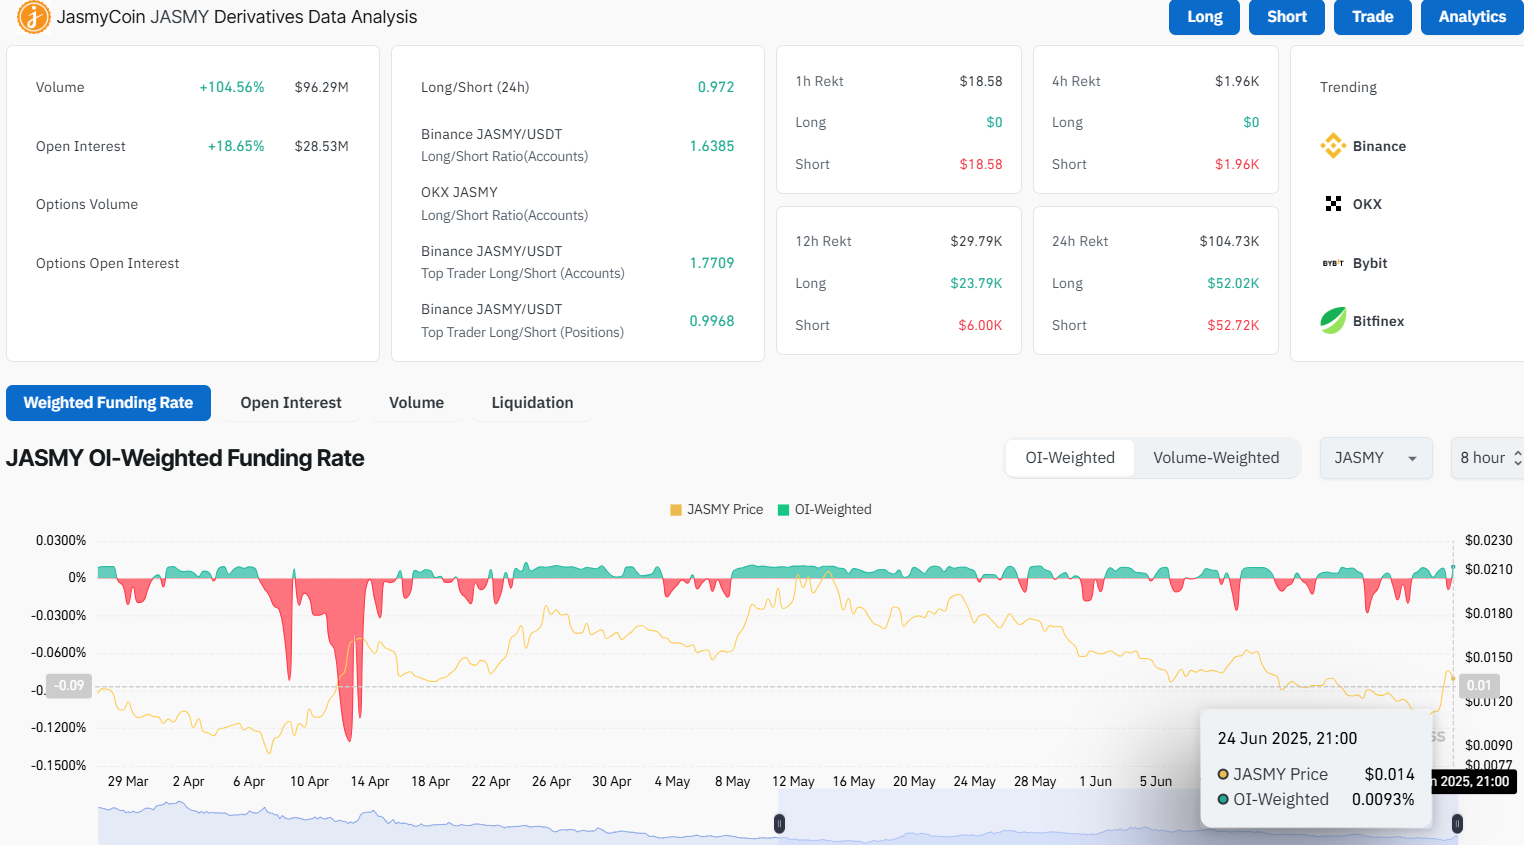Click the Short button

coord(1286,17)
